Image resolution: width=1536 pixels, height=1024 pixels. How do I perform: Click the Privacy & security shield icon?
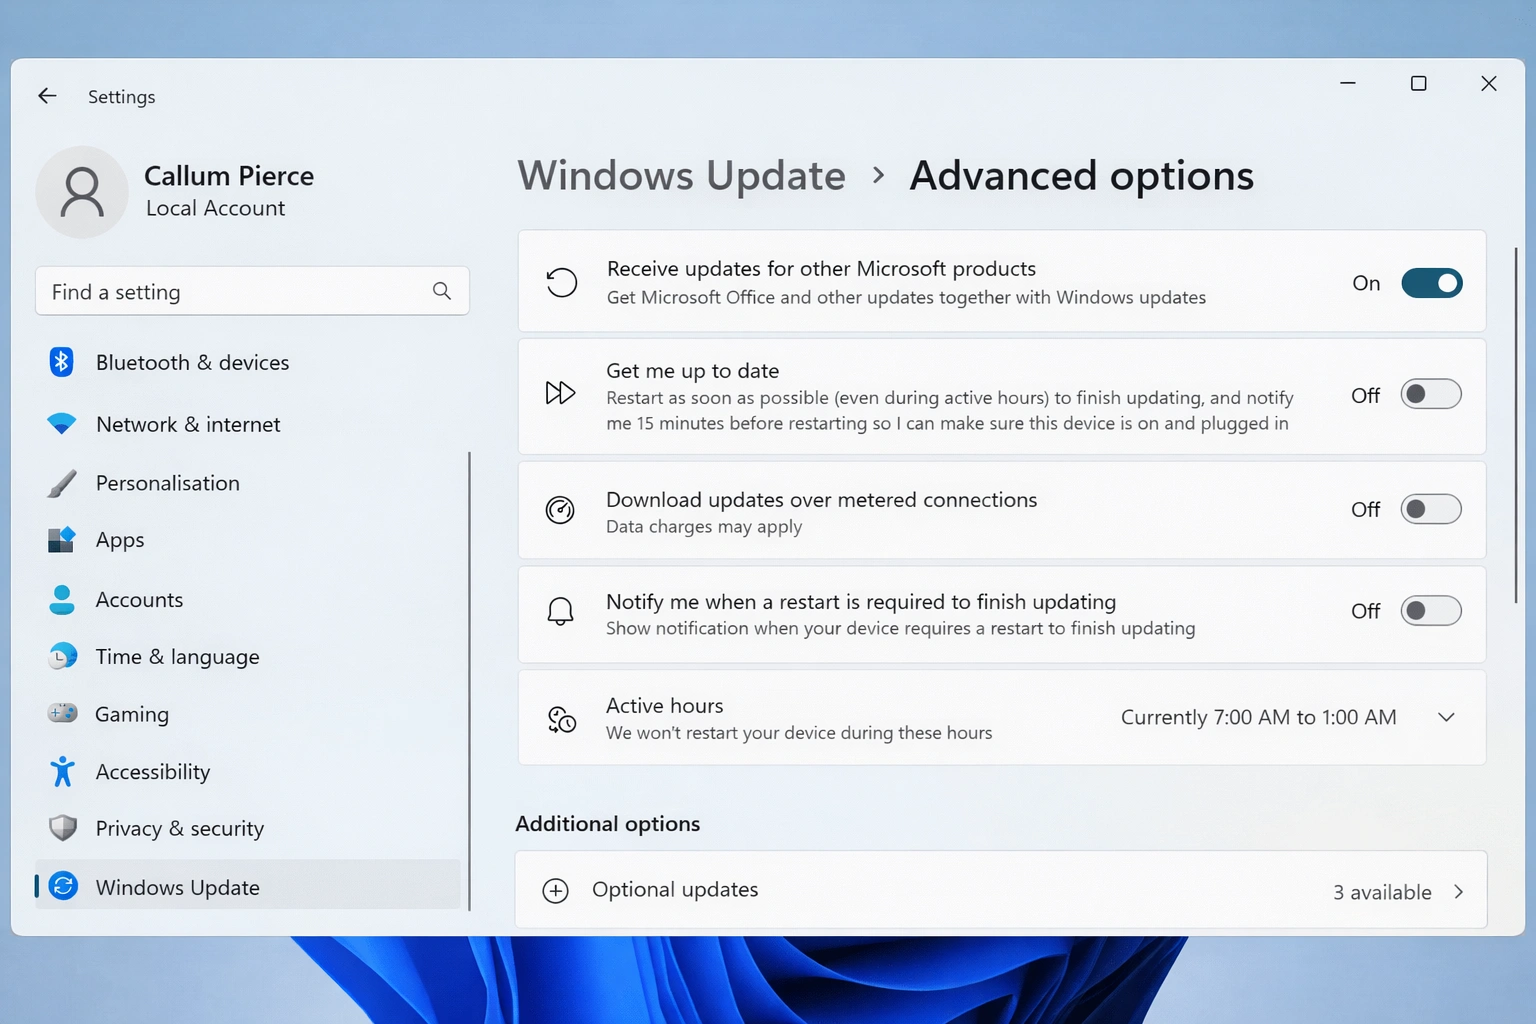point(62,828)
